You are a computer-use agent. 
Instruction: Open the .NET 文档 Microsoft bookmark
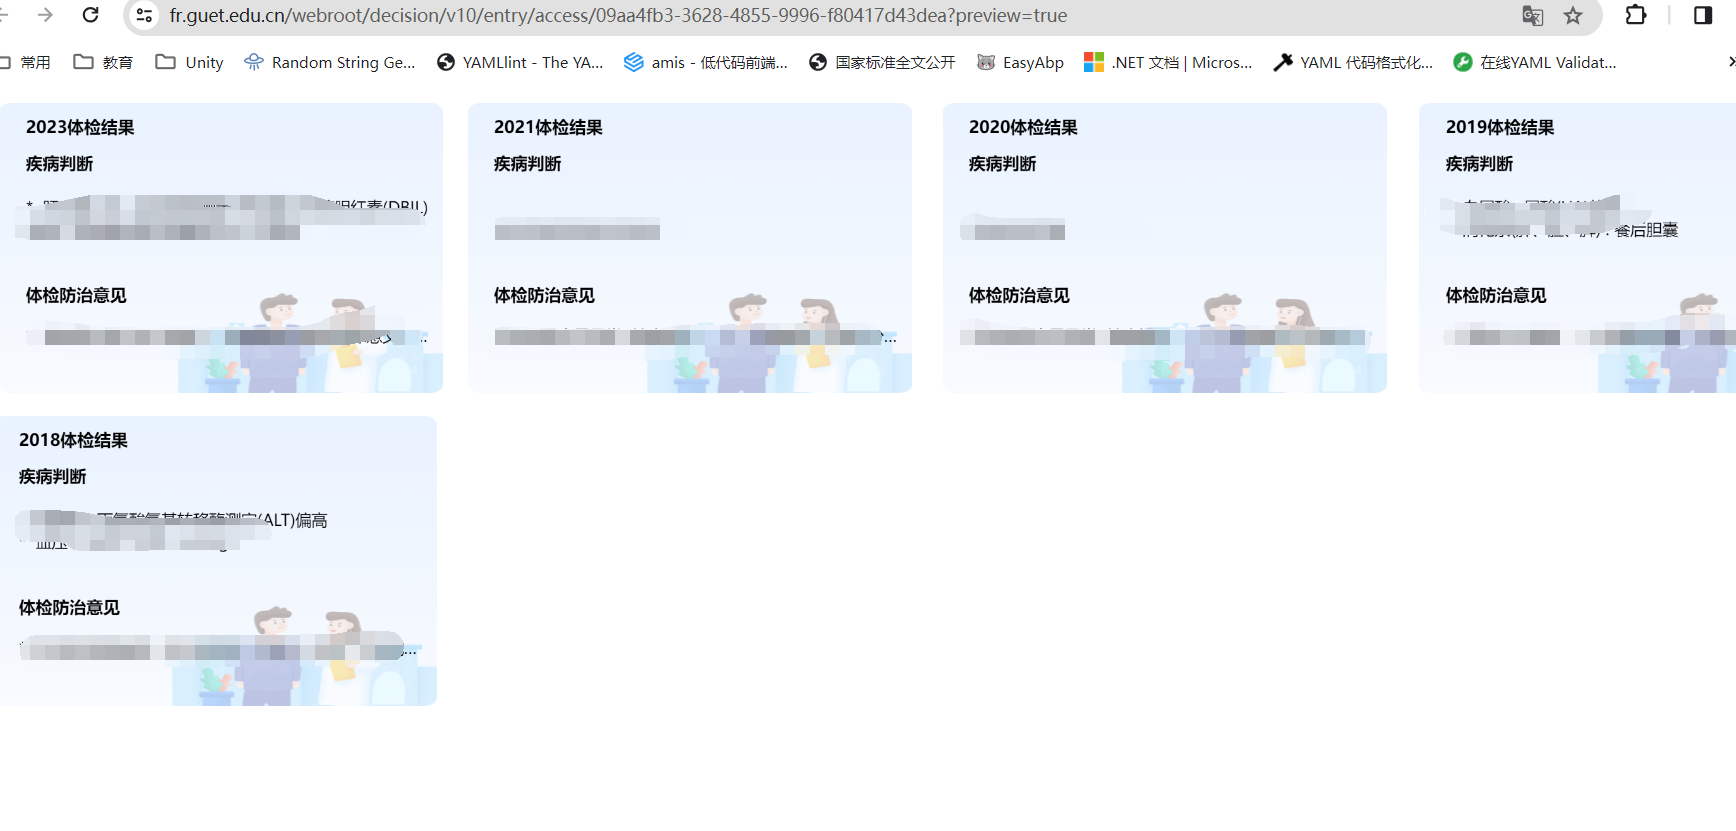[1168, 62]
